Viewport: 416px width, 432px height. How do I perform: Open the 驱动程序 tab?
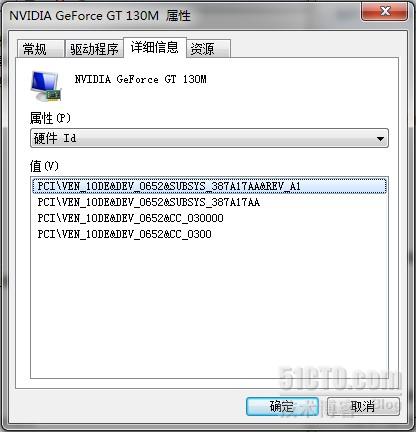[94, 49]
